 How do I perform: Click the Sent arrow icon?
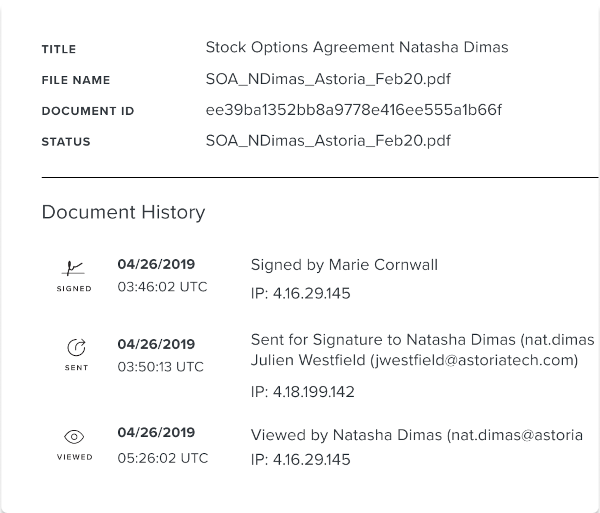tap(77, 347)
